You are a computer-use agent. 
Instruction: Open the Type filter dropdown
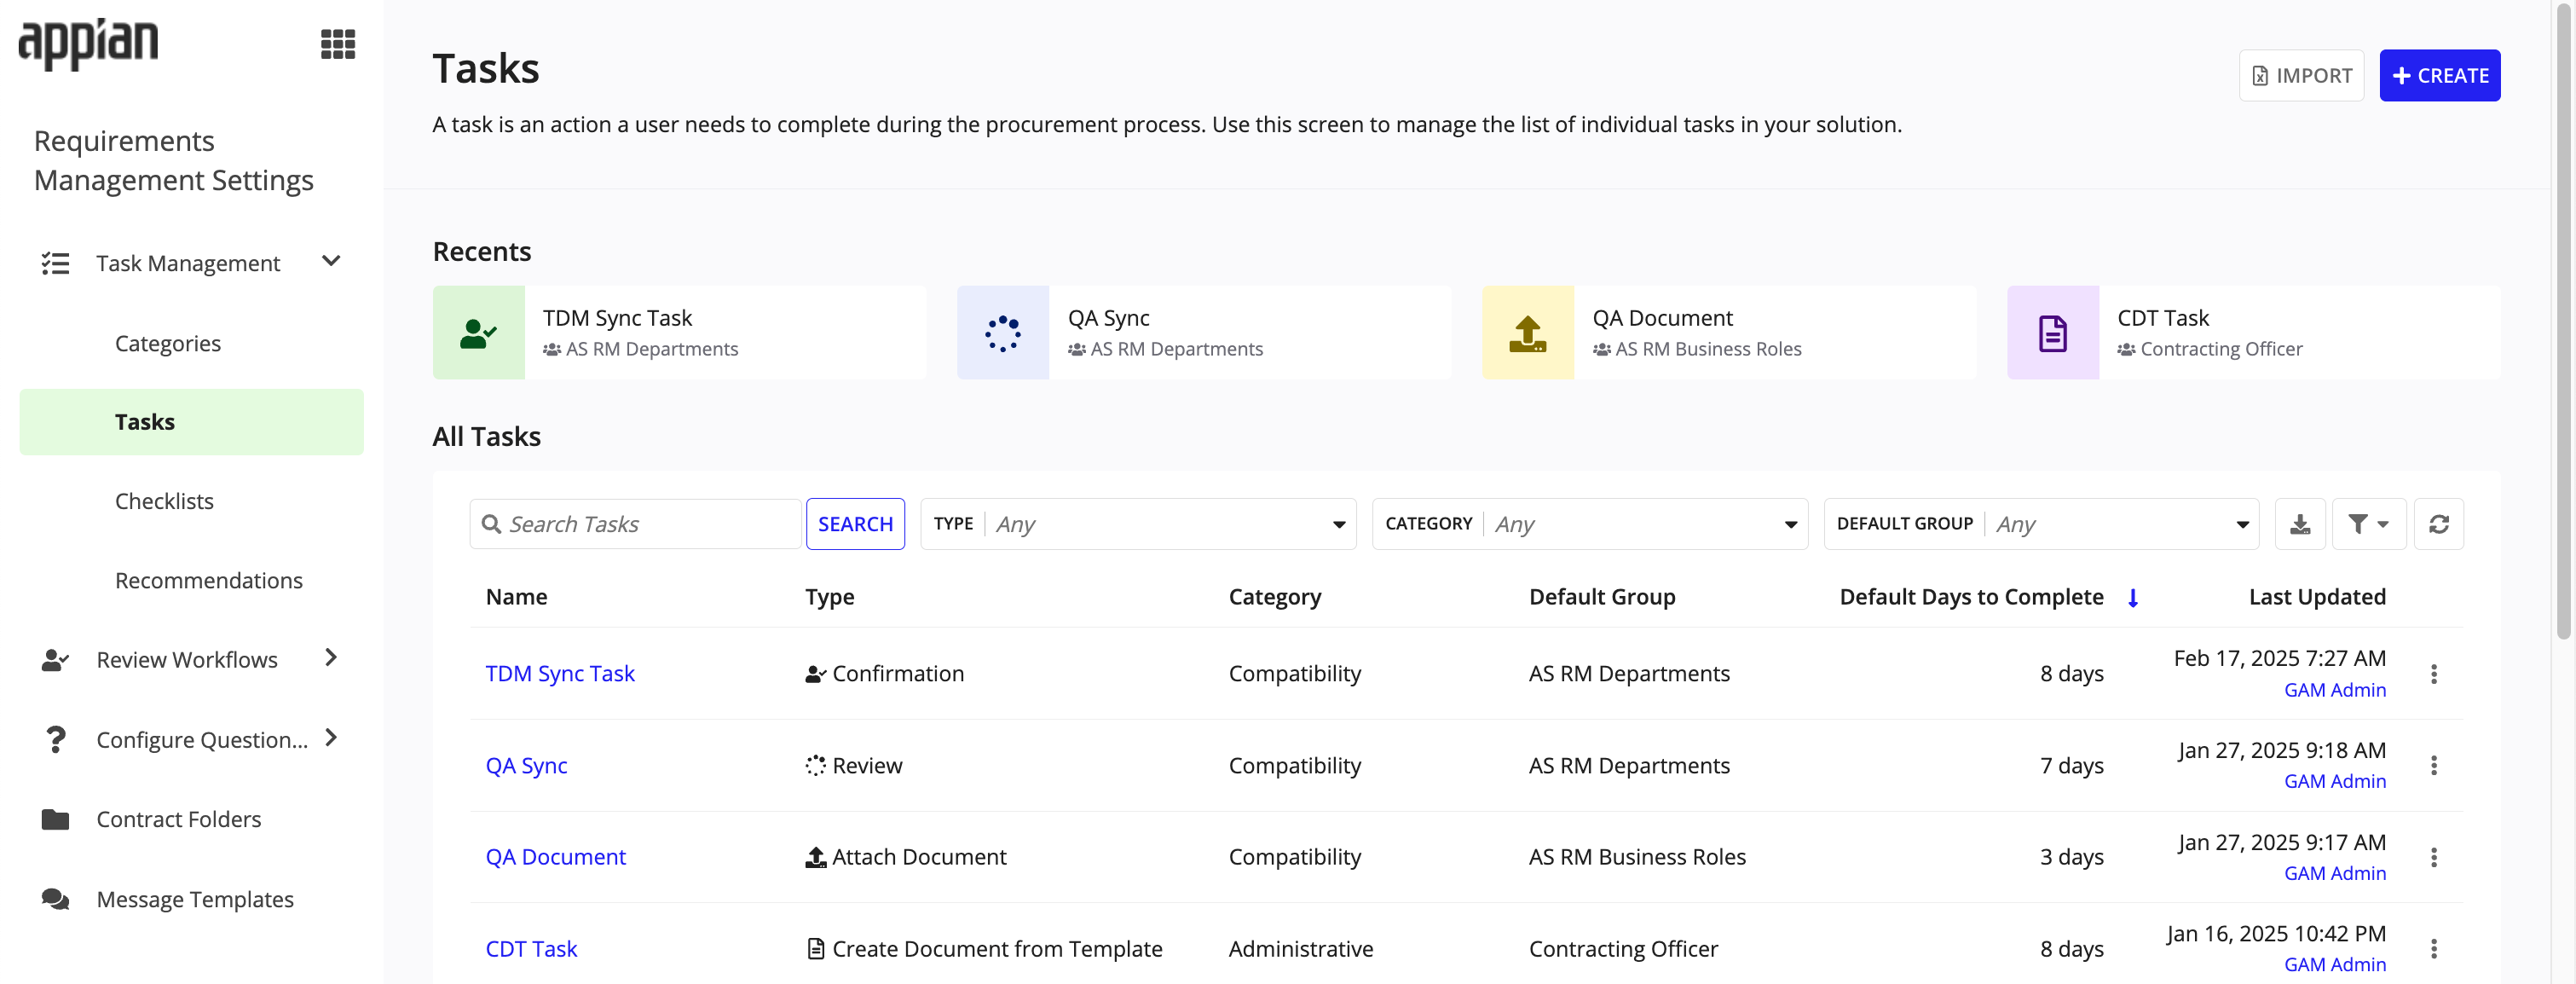tap(1138, 524)
